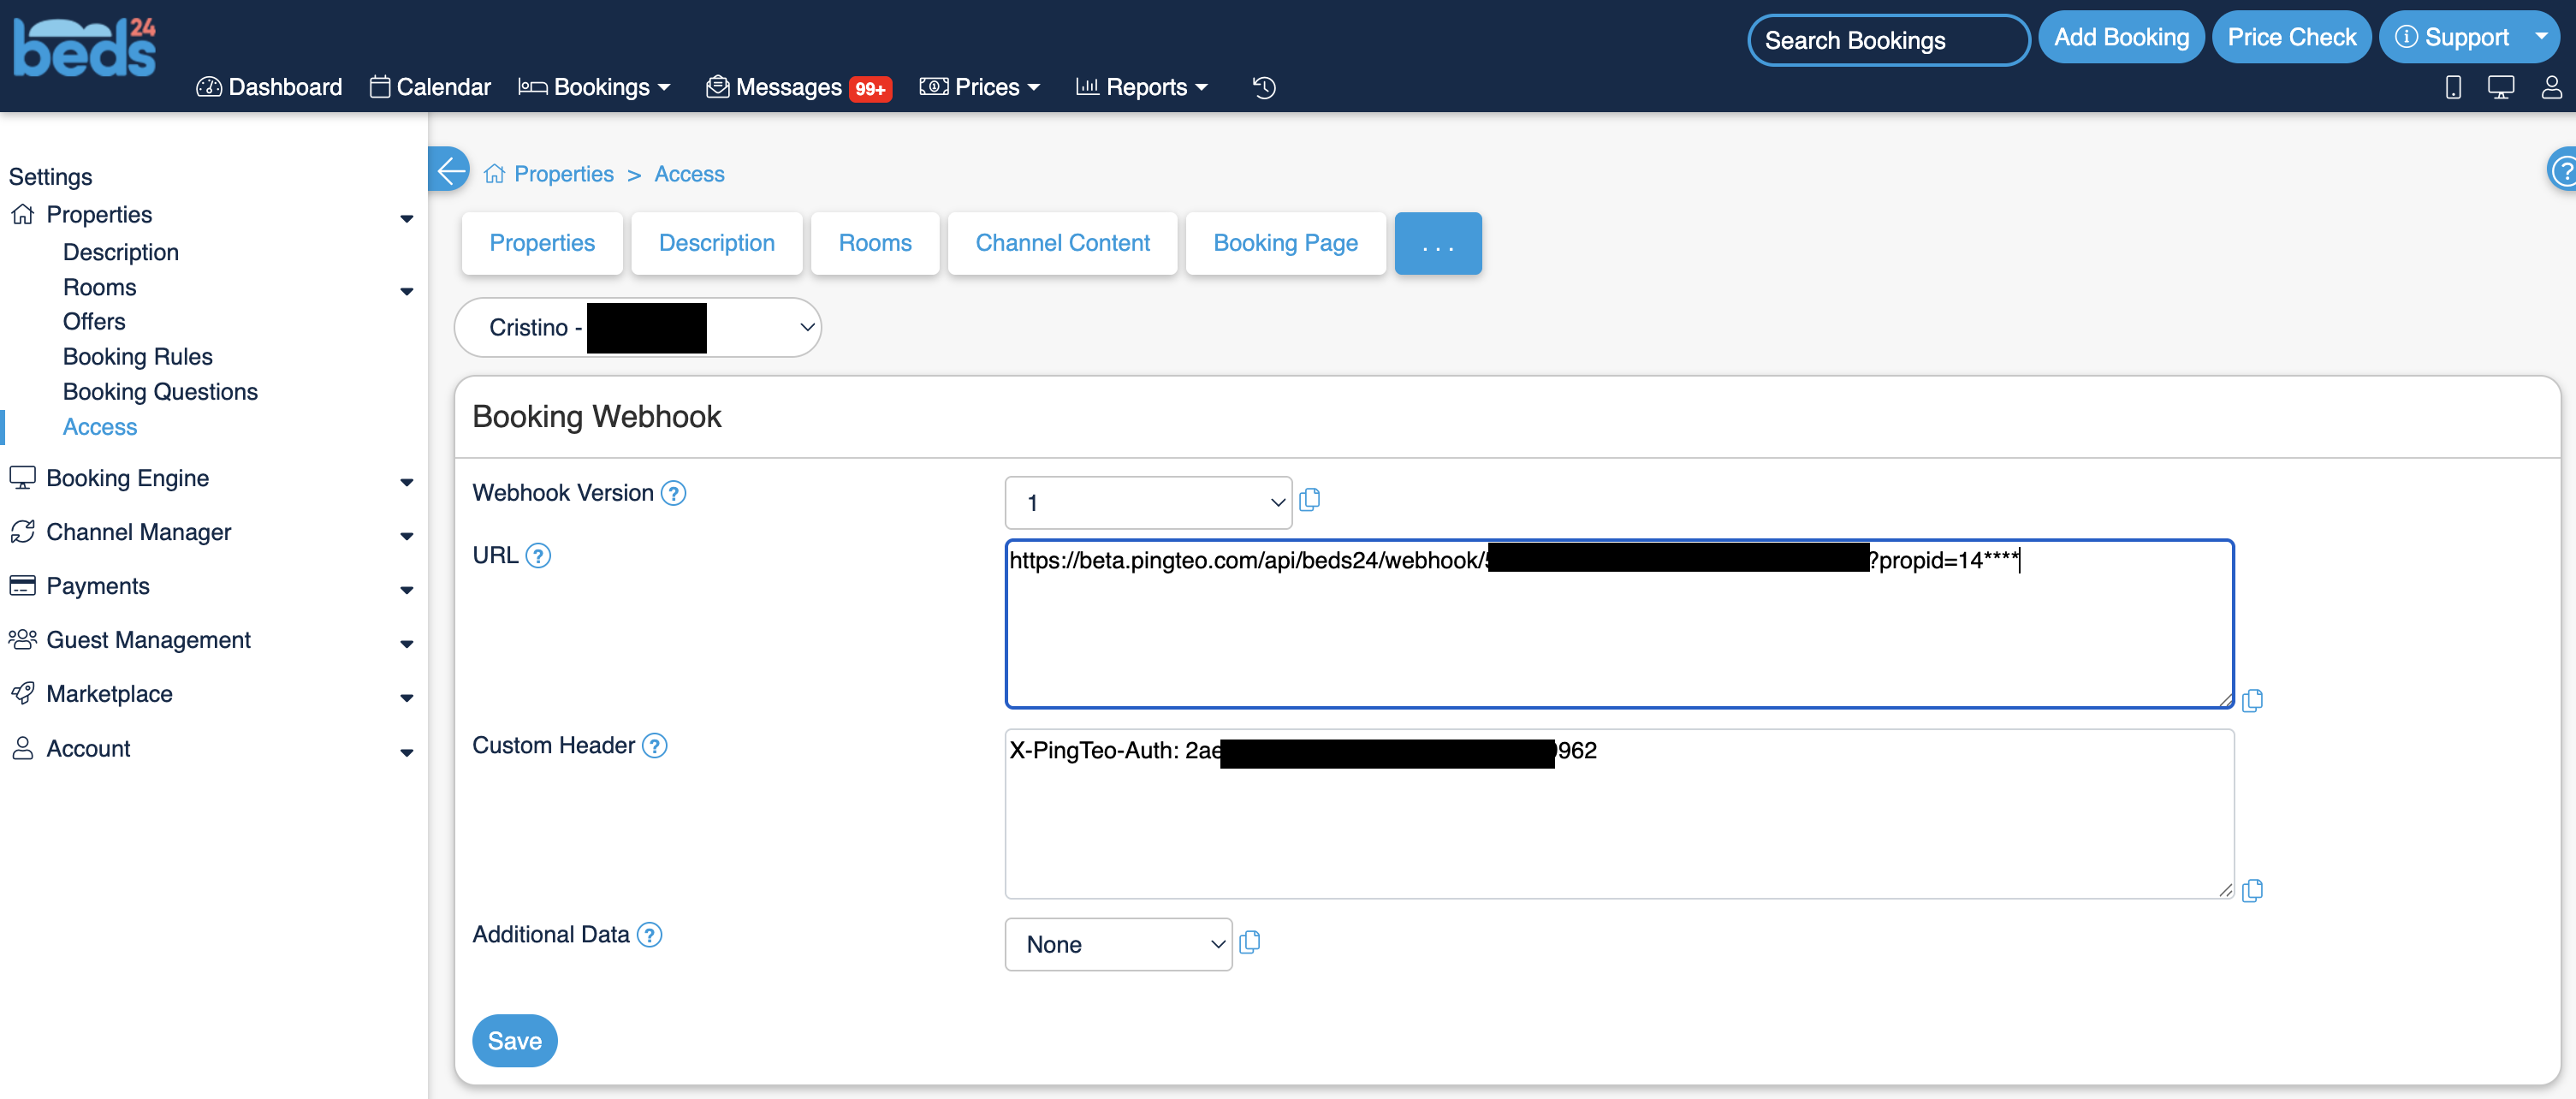Viewport: 2576px width, 1099px height.
Task: Click help icon beside Additional Data
Action: coord(649,935)
